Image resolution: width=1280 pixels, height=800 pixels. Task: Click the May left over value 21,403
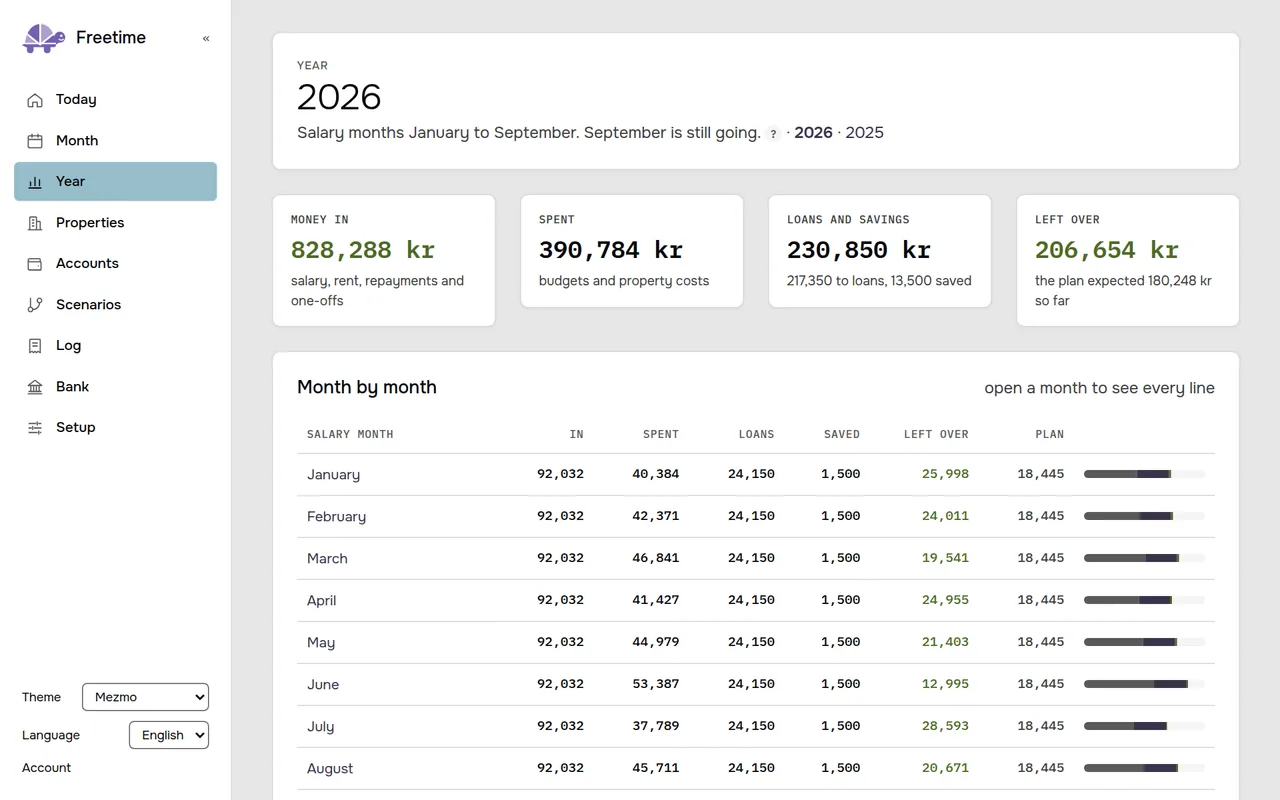[945, 642]
